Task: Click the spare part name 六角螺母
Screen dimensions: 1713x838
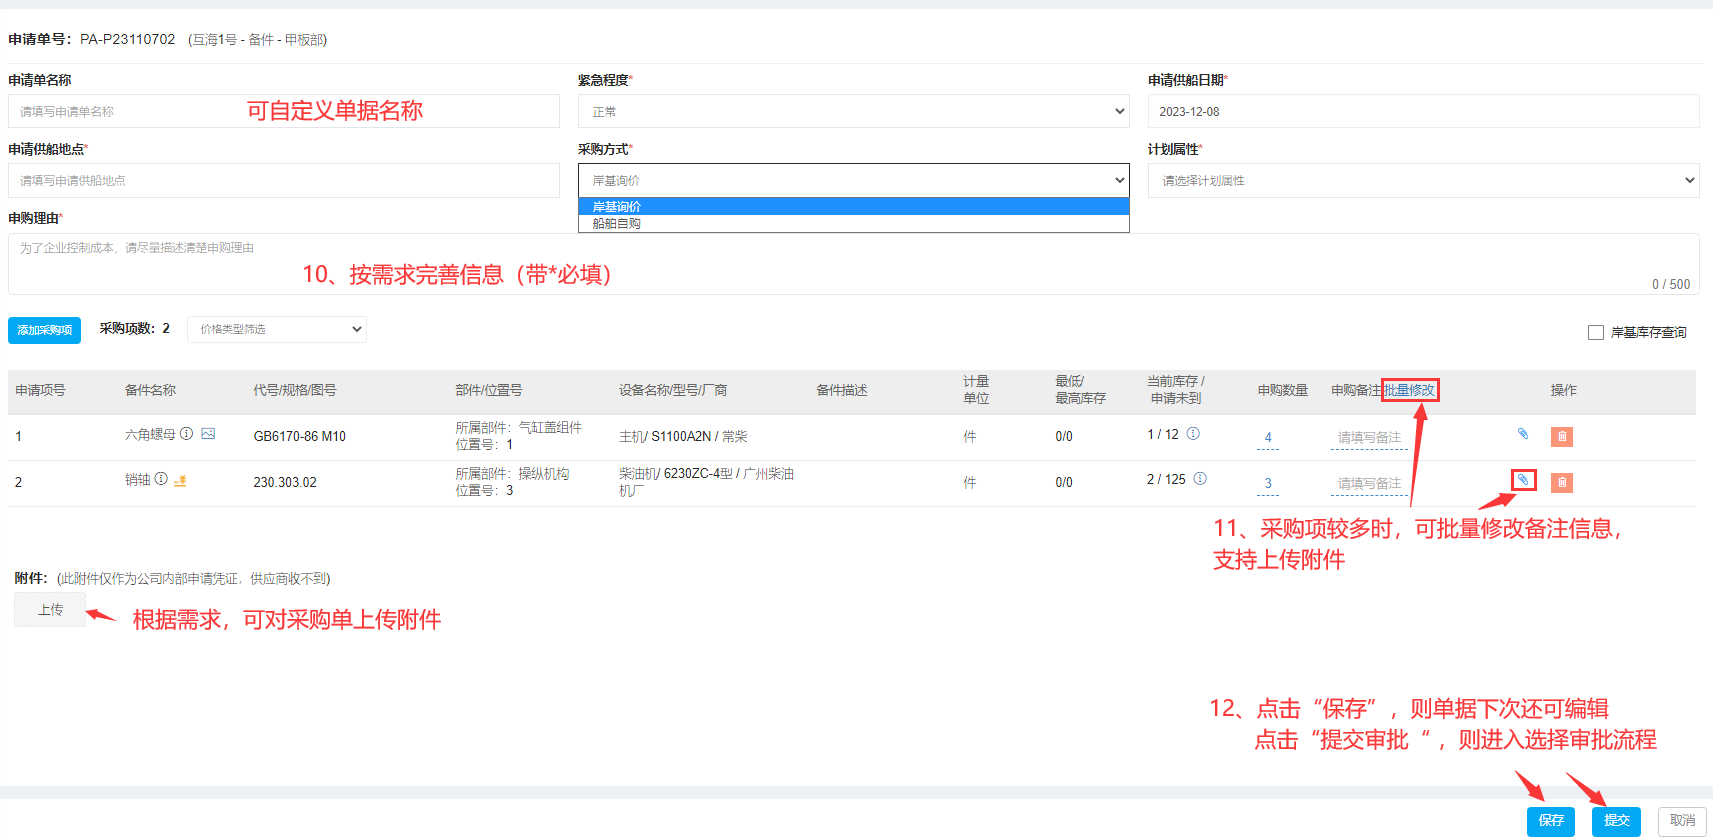Action: [x=150, y=434]
